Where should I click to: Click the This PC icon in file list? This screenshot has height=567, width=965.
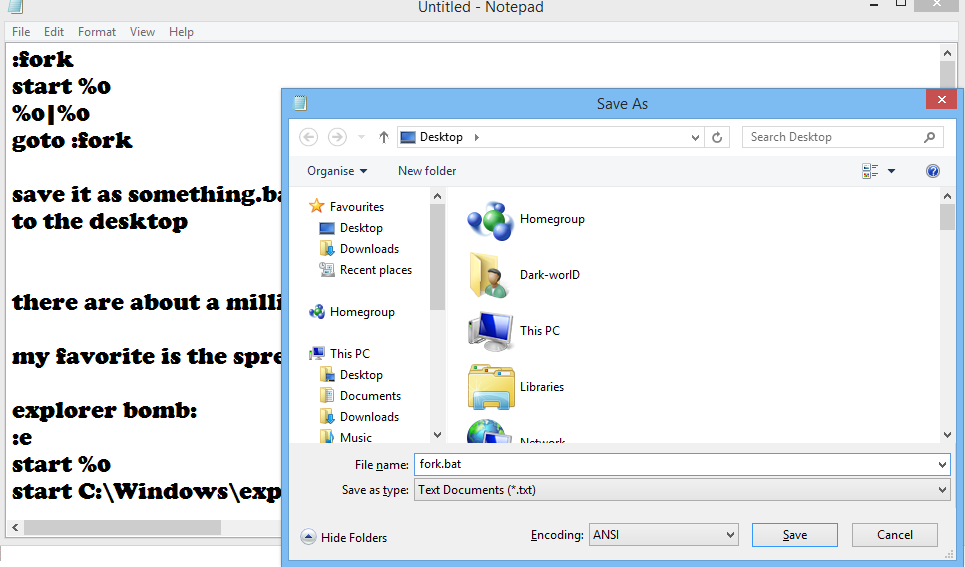point(490,331)
